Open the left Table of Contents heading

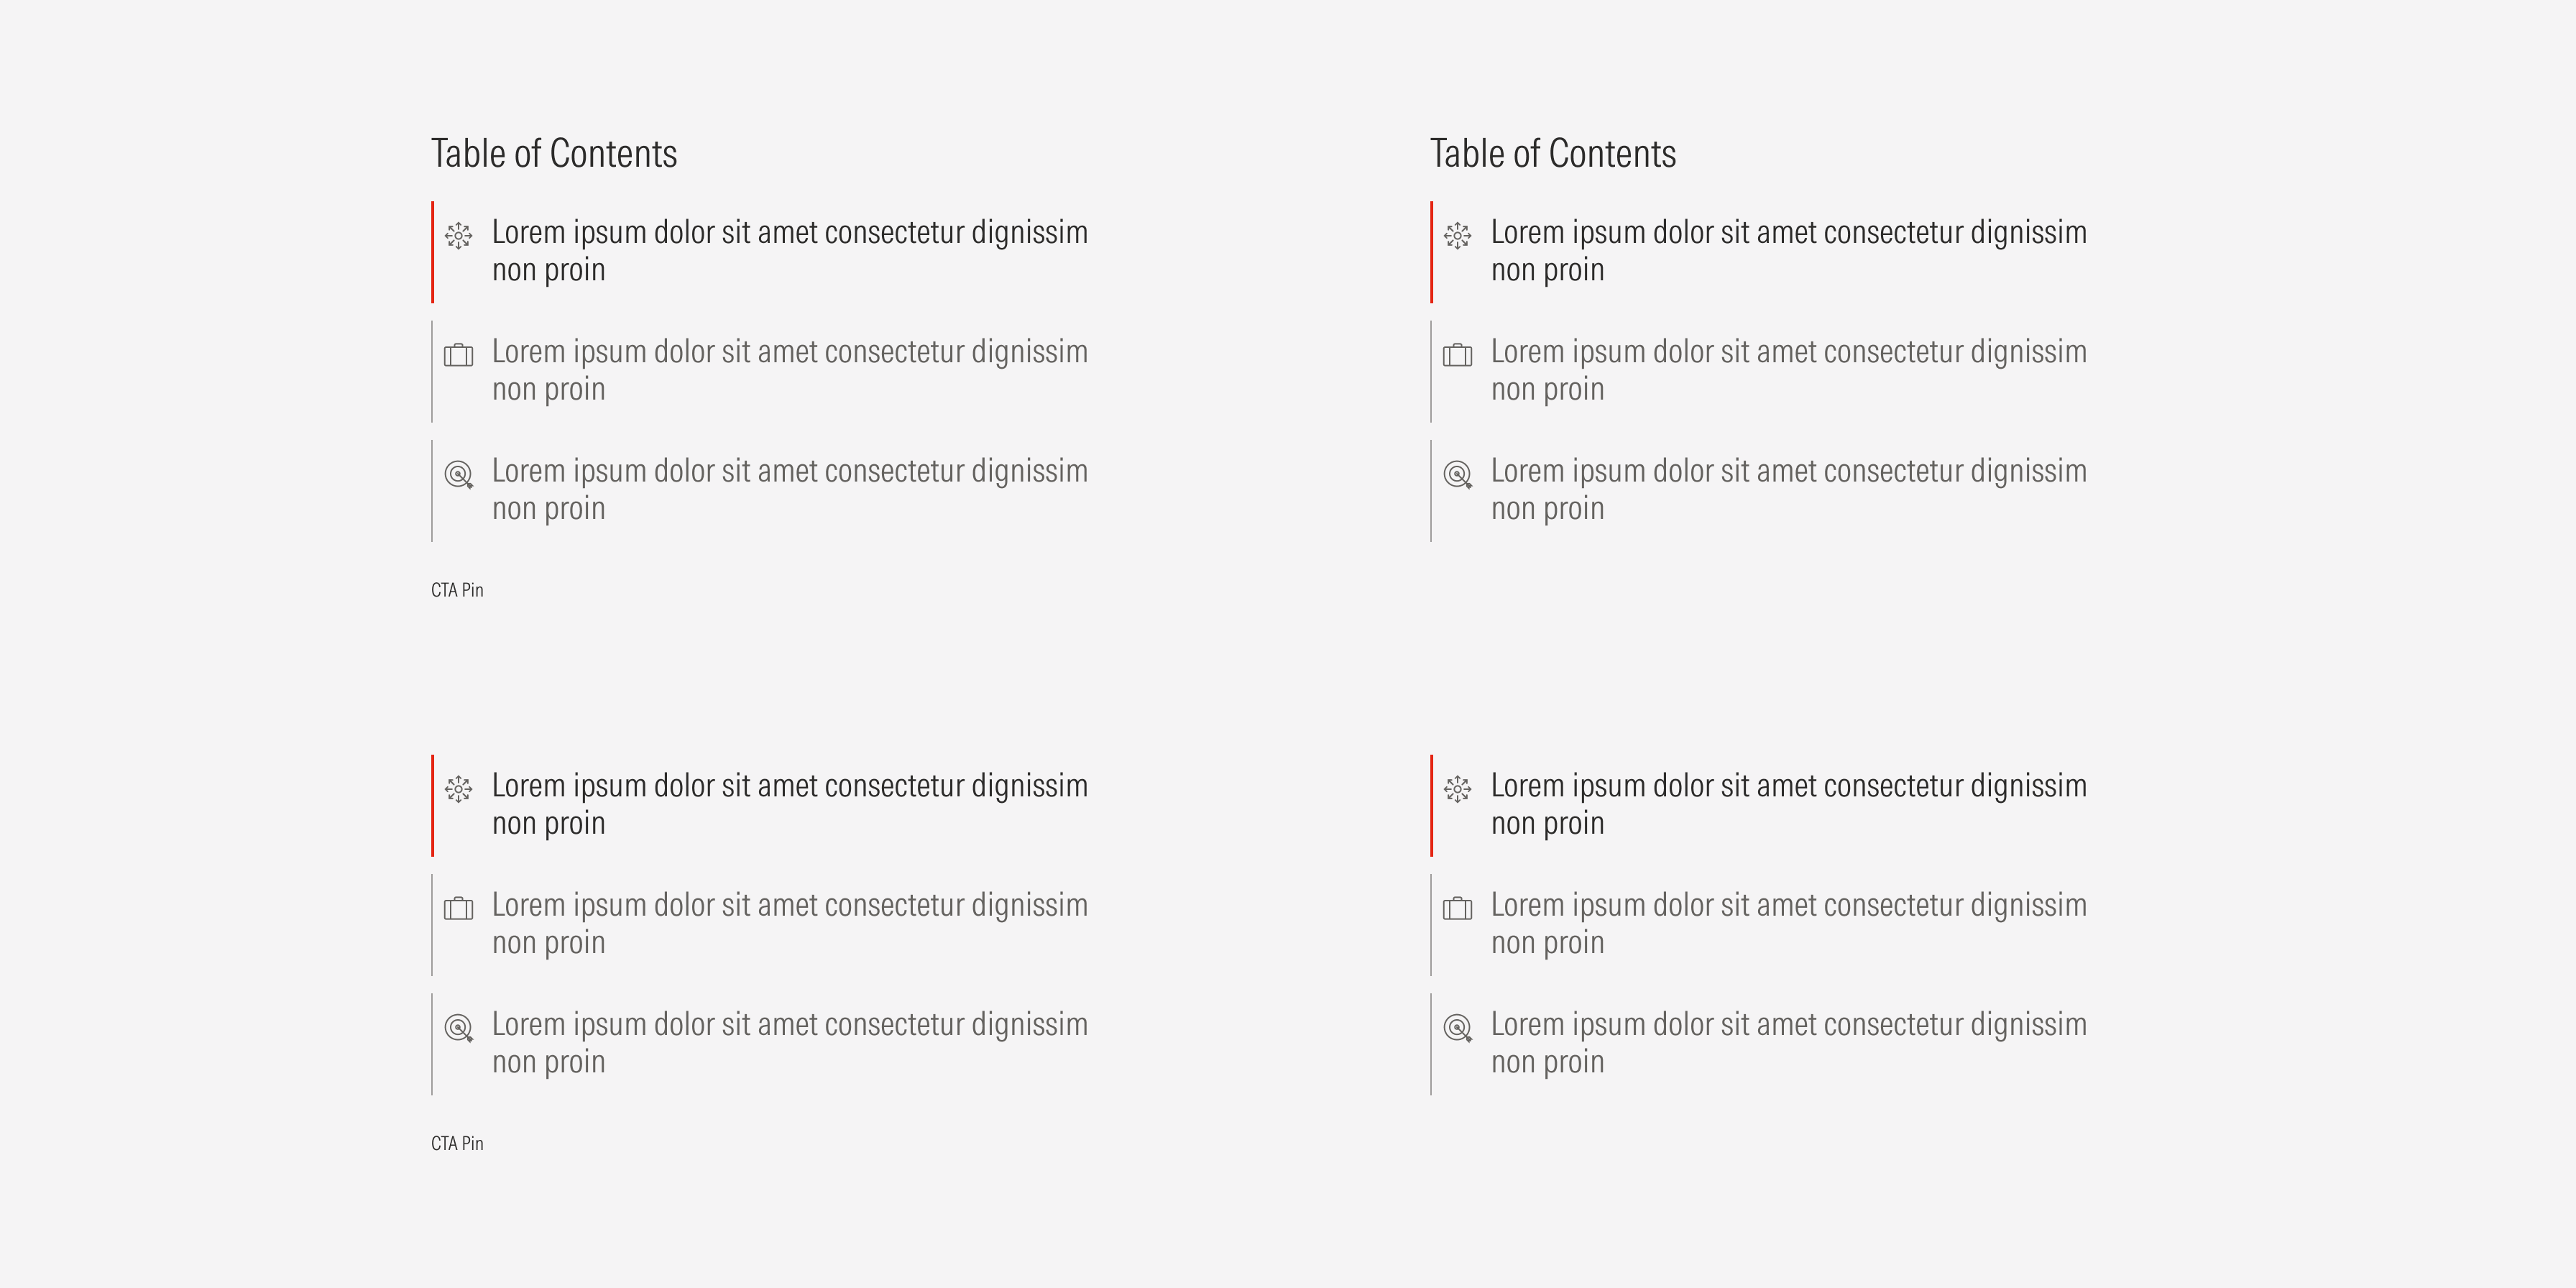tap(554, 152)
